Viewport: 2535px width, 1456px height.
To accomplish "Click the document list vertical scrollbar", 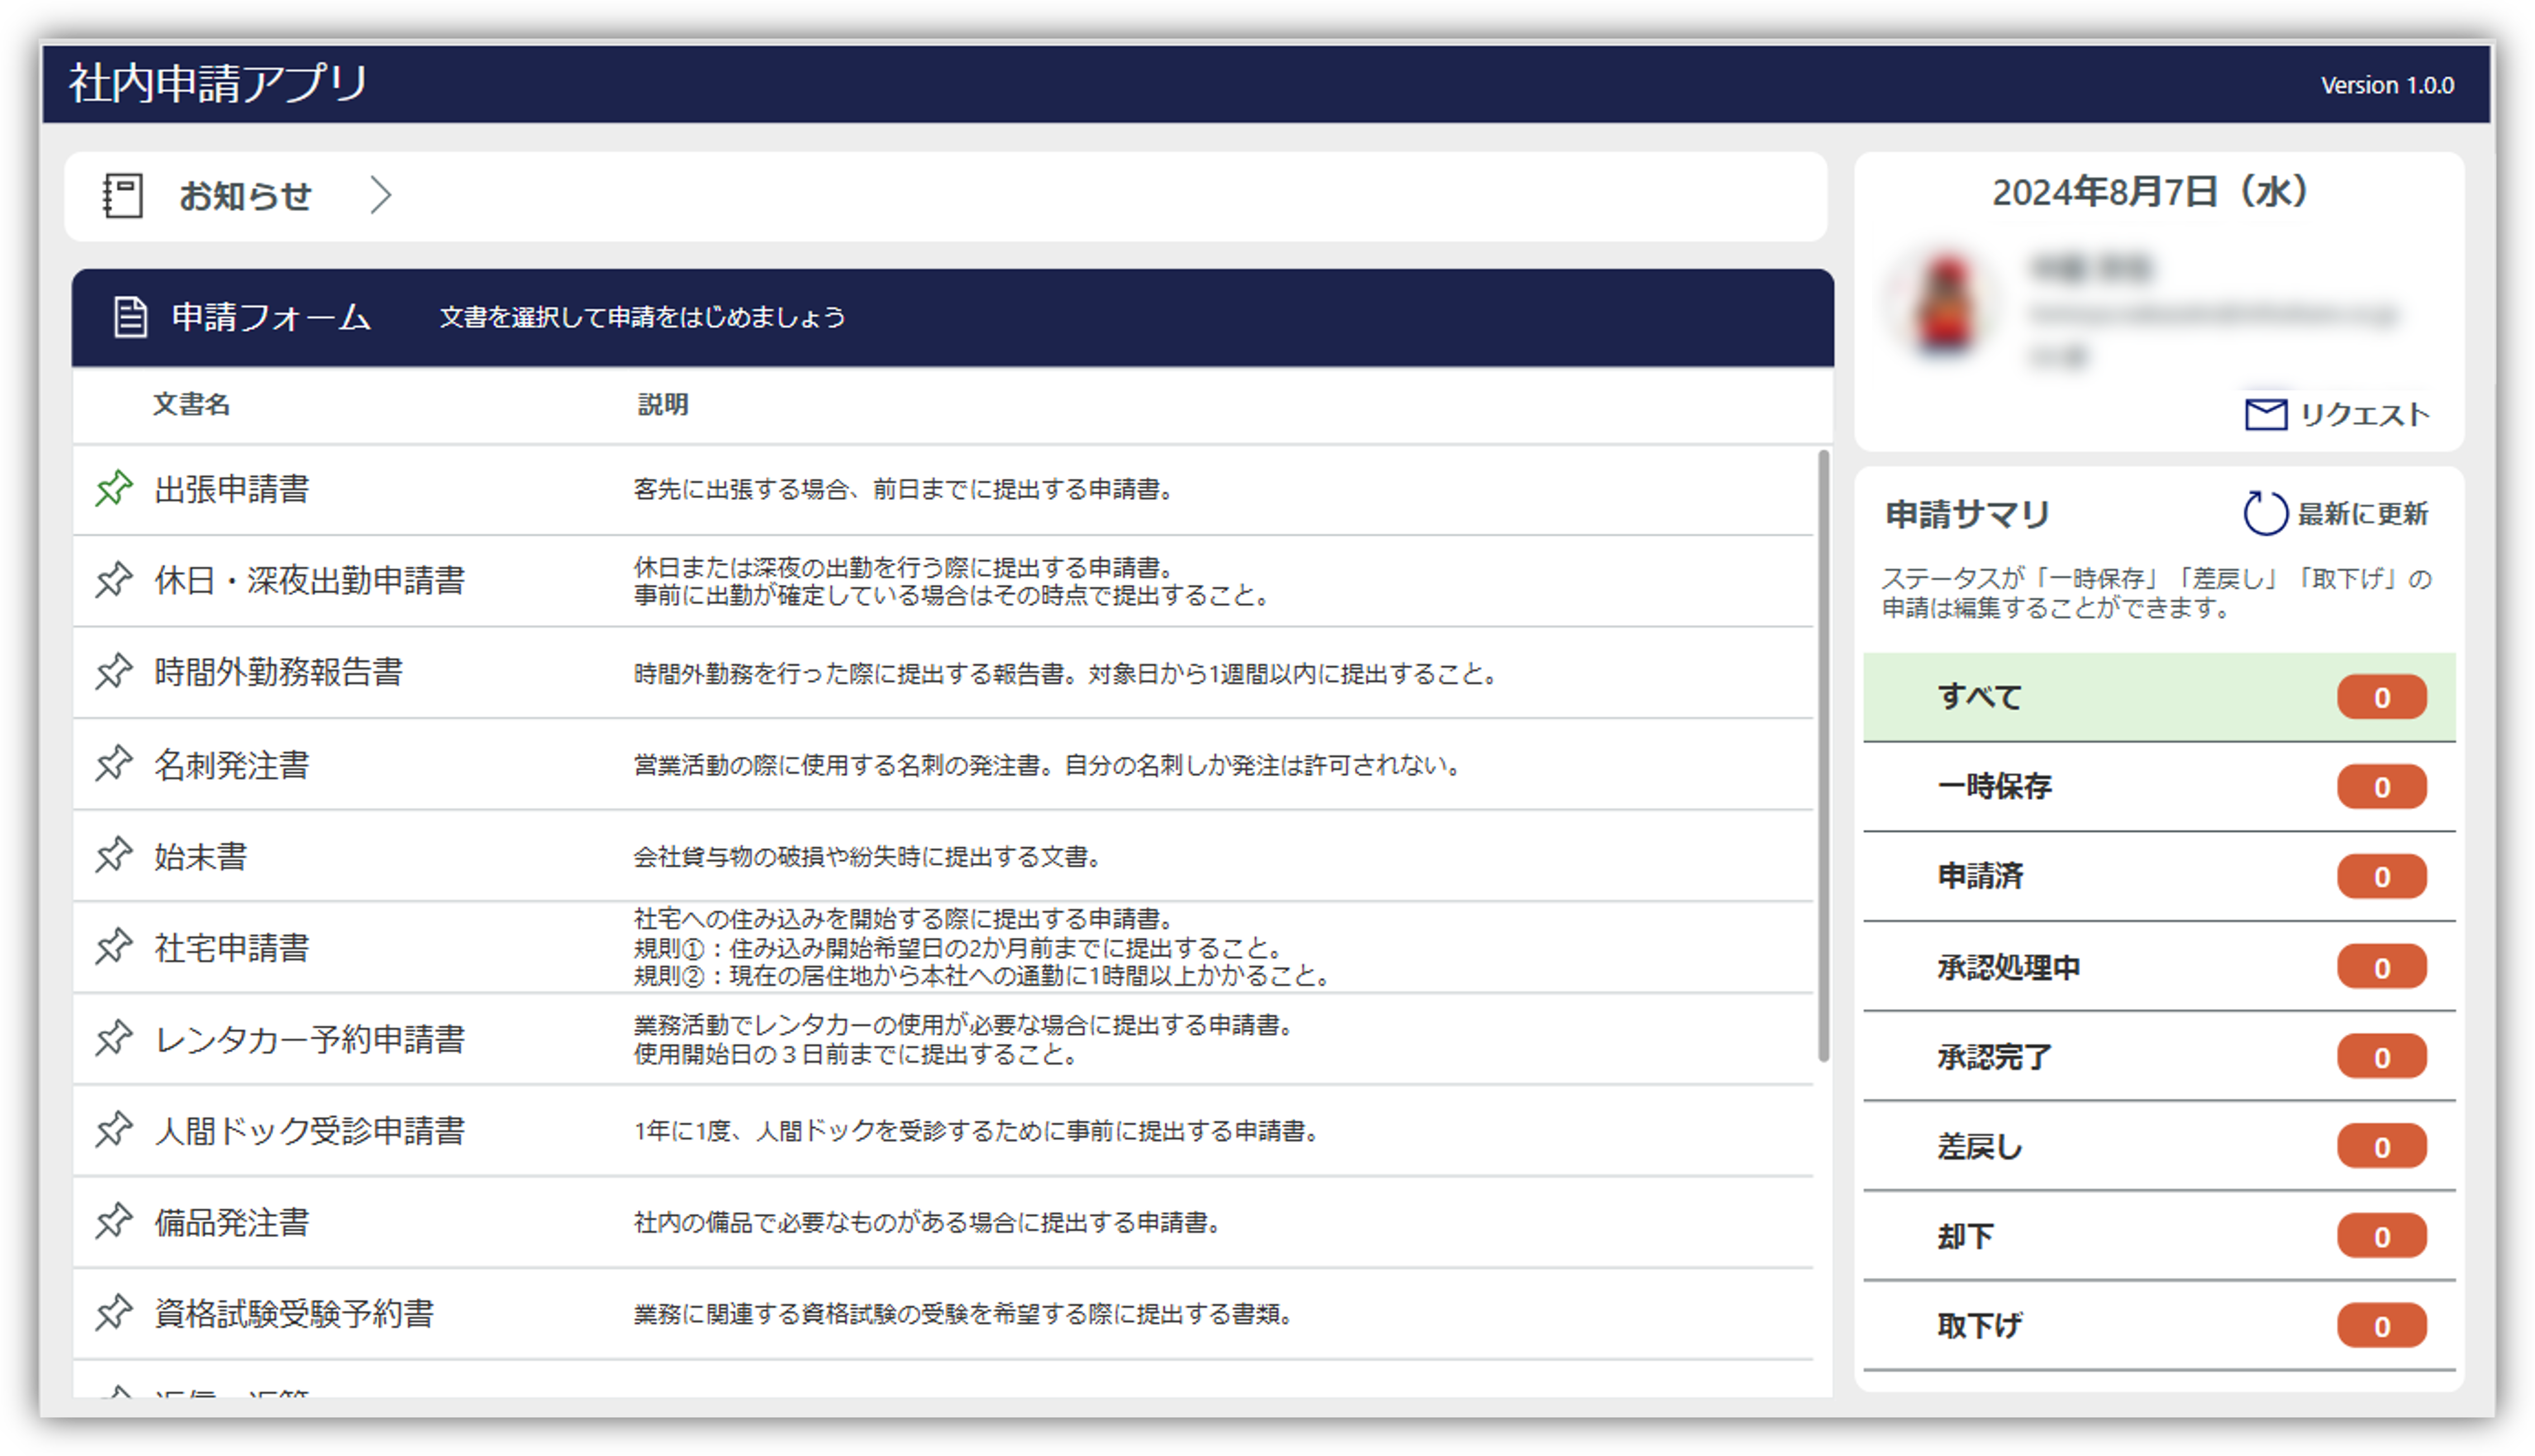I will coord(1823,755).
